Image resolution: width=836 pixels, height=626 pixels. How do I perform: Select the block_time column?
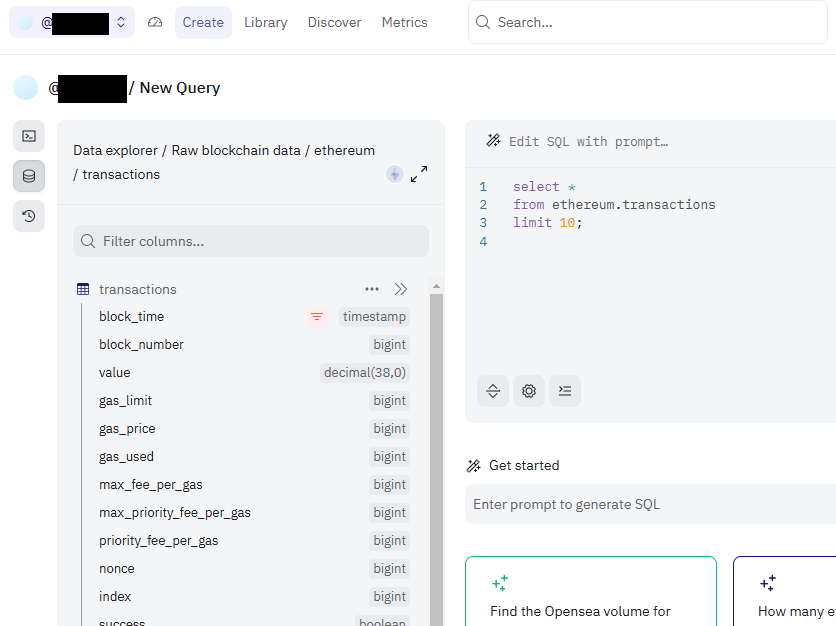[131, 317]
